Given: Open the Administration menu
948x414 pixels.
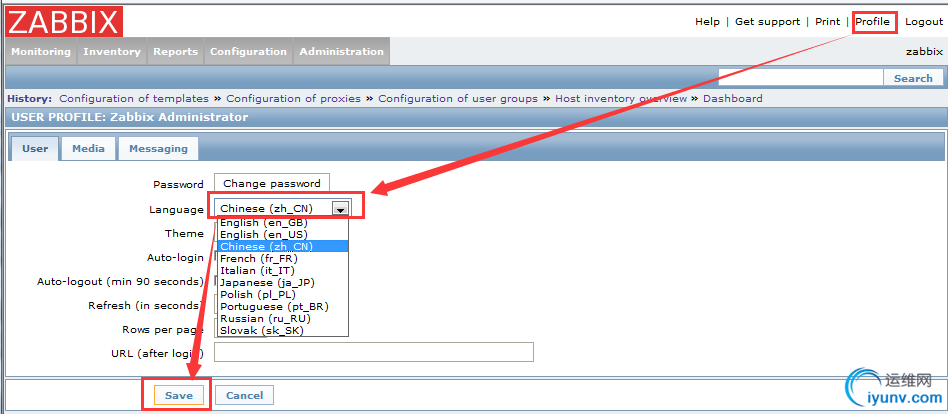Looking at the screenshot, I should click(342, 51).
